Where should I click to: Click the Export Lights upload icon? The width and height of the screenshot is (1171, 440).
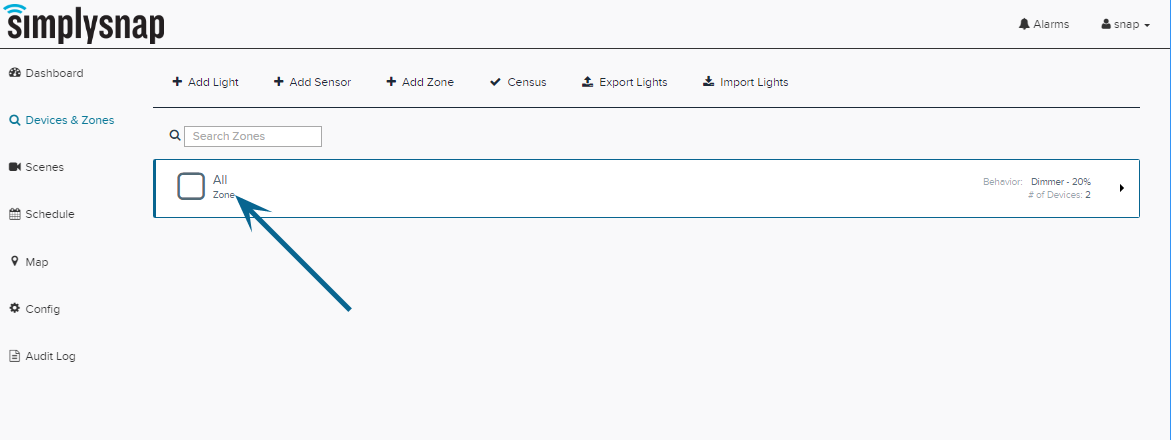tap(587, 82)
